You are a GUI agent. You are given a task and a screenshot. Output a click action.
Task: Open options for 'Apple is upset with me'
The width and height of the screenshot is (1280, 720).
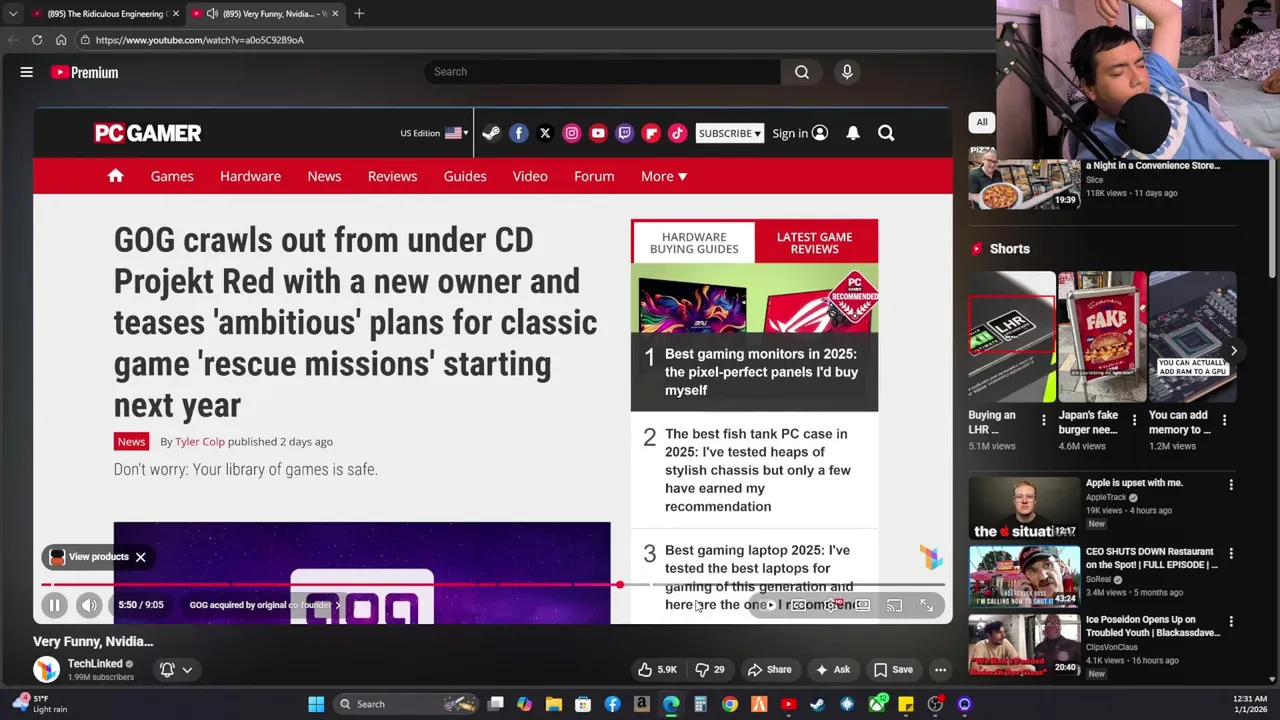[x=1231, y=485]
